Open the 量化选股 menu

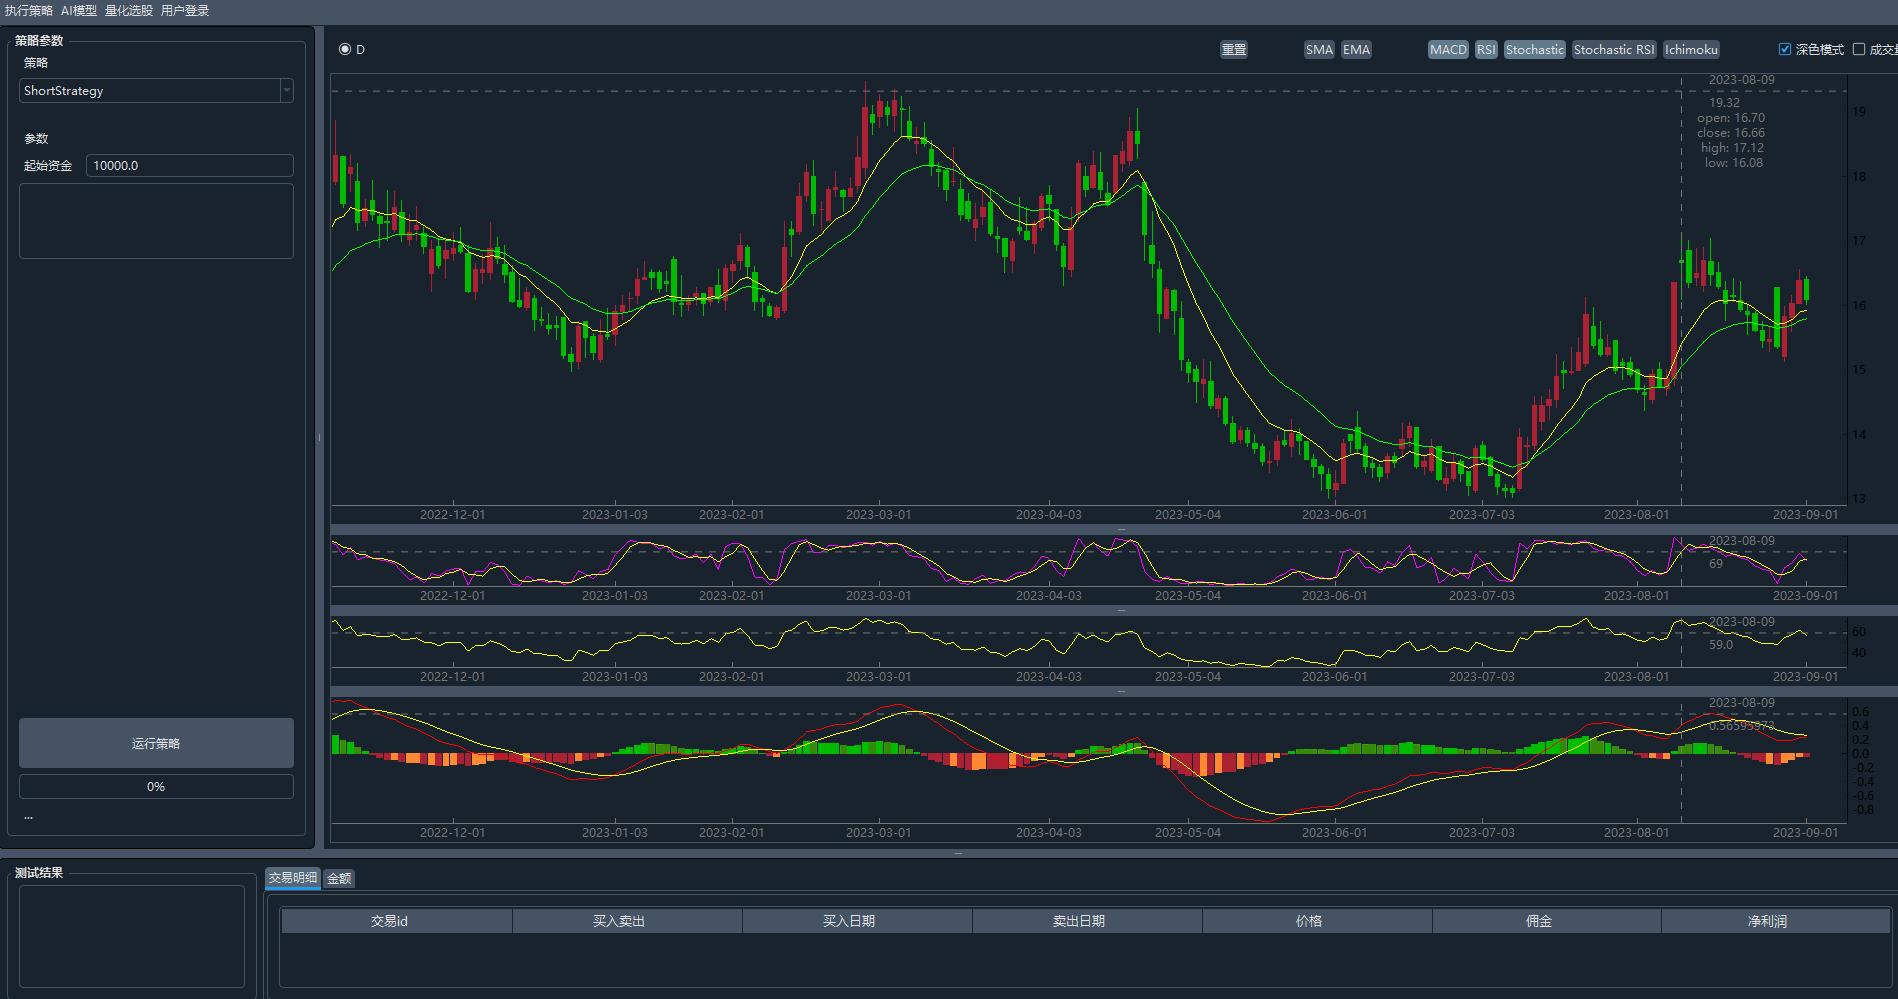pyautogui.click(x=129, y=11)
